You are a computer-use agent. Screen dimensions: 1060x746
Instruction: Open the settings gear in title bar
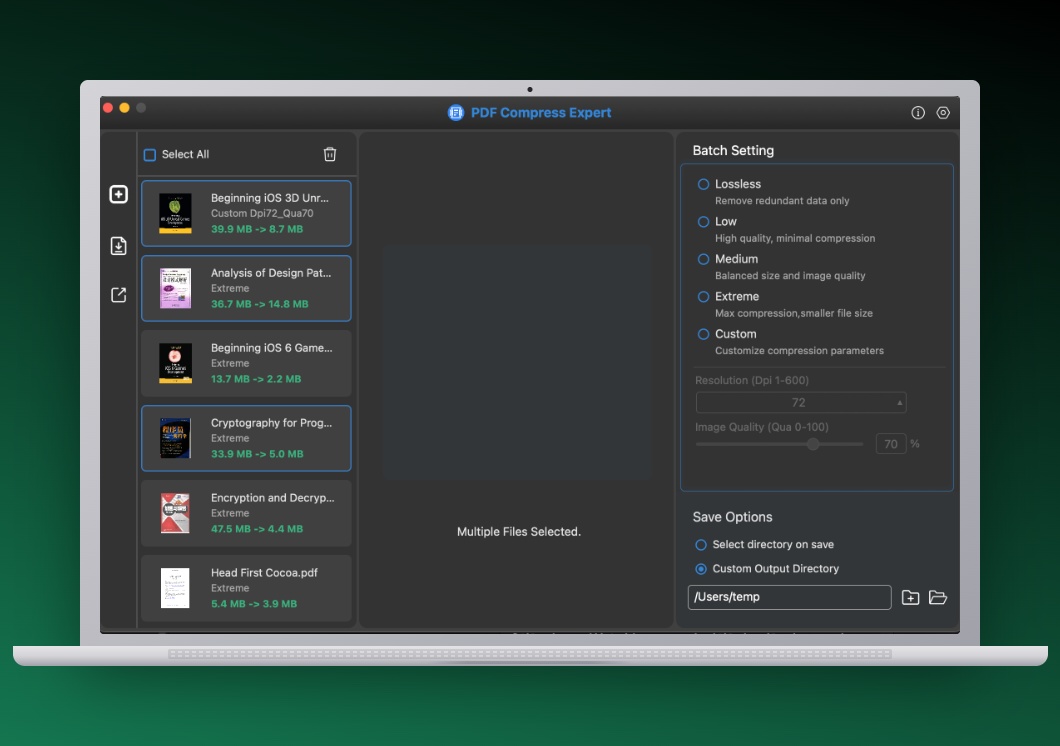[x=943, y=113]
